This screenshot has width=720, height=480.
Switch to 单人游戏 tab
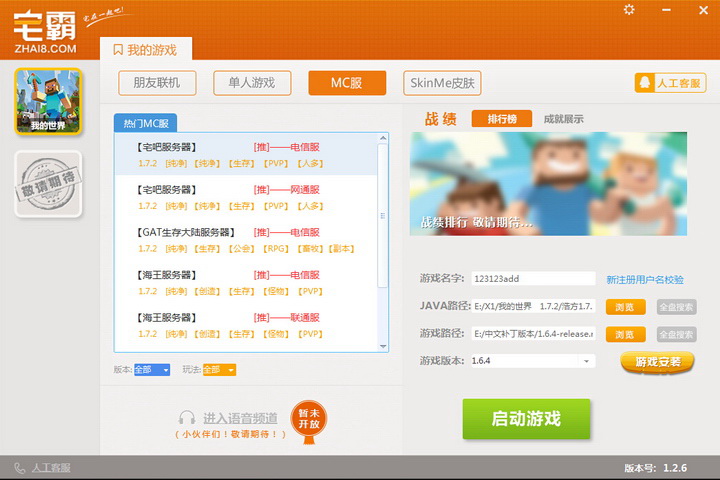click(252, 83)
